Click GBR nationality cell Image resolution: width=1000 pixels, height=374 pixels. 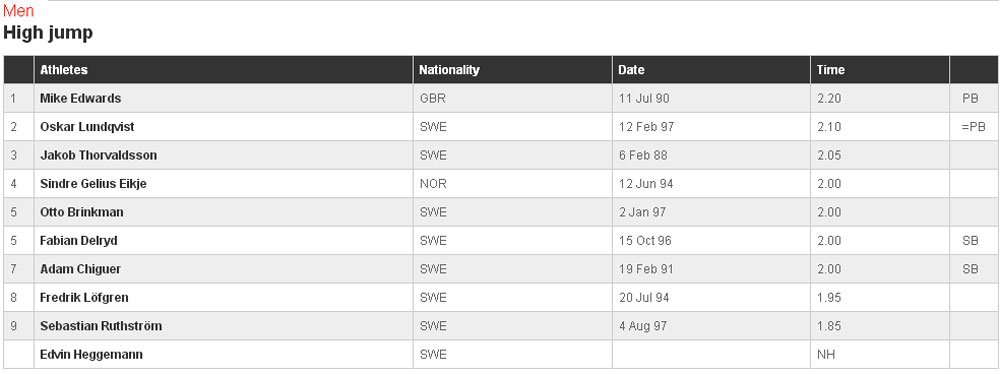pyautogui.click(x=432, y=98)
